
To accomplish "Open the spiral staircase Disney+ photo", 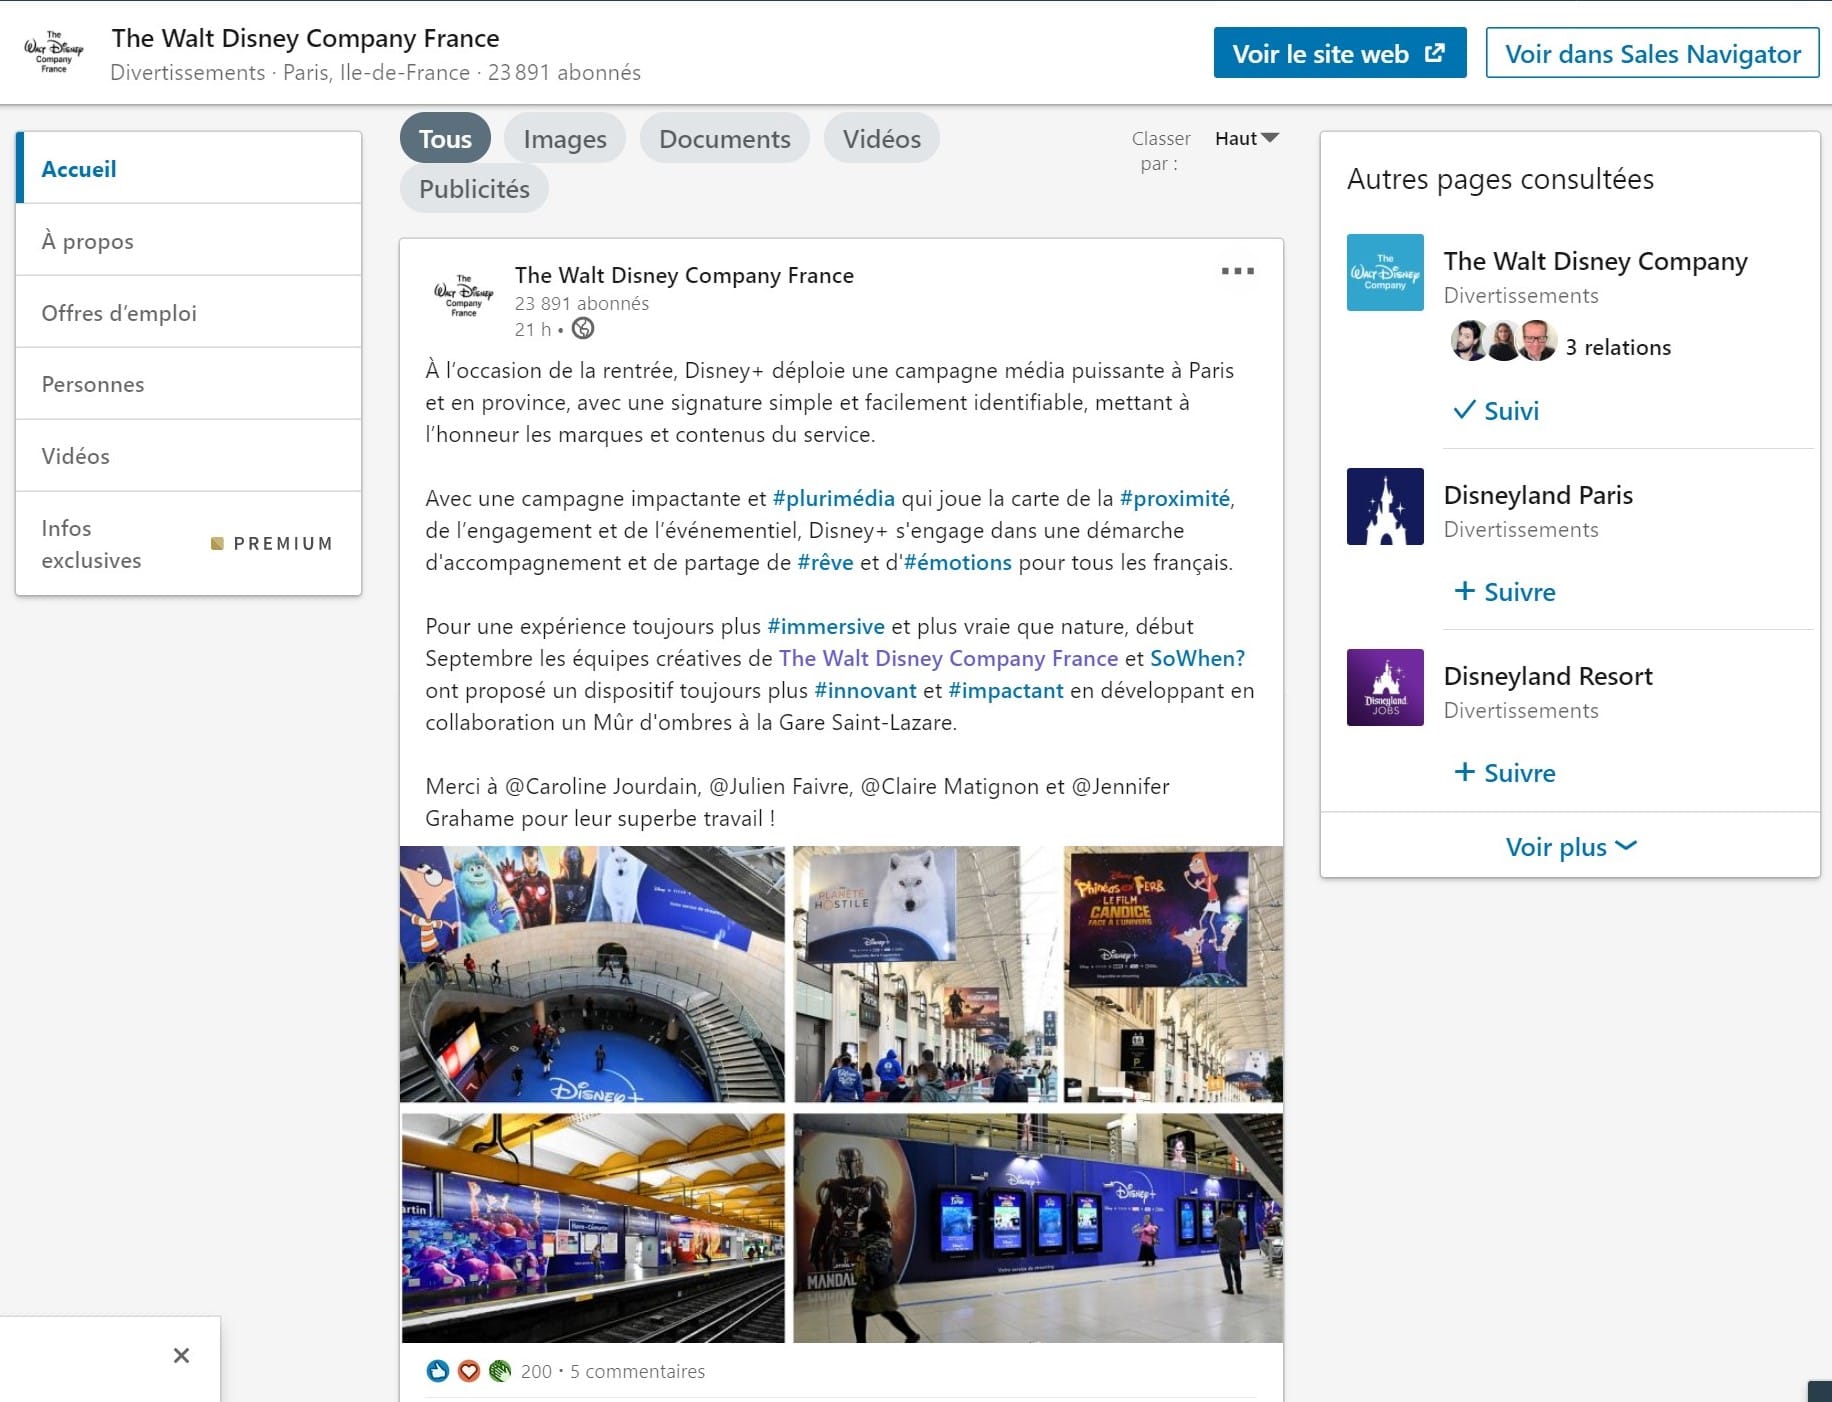I will point(592,974).
